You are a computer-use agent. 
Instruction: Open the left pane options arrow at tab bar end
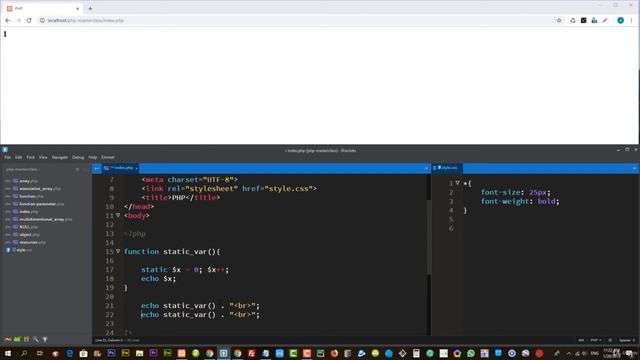(426, 168)
